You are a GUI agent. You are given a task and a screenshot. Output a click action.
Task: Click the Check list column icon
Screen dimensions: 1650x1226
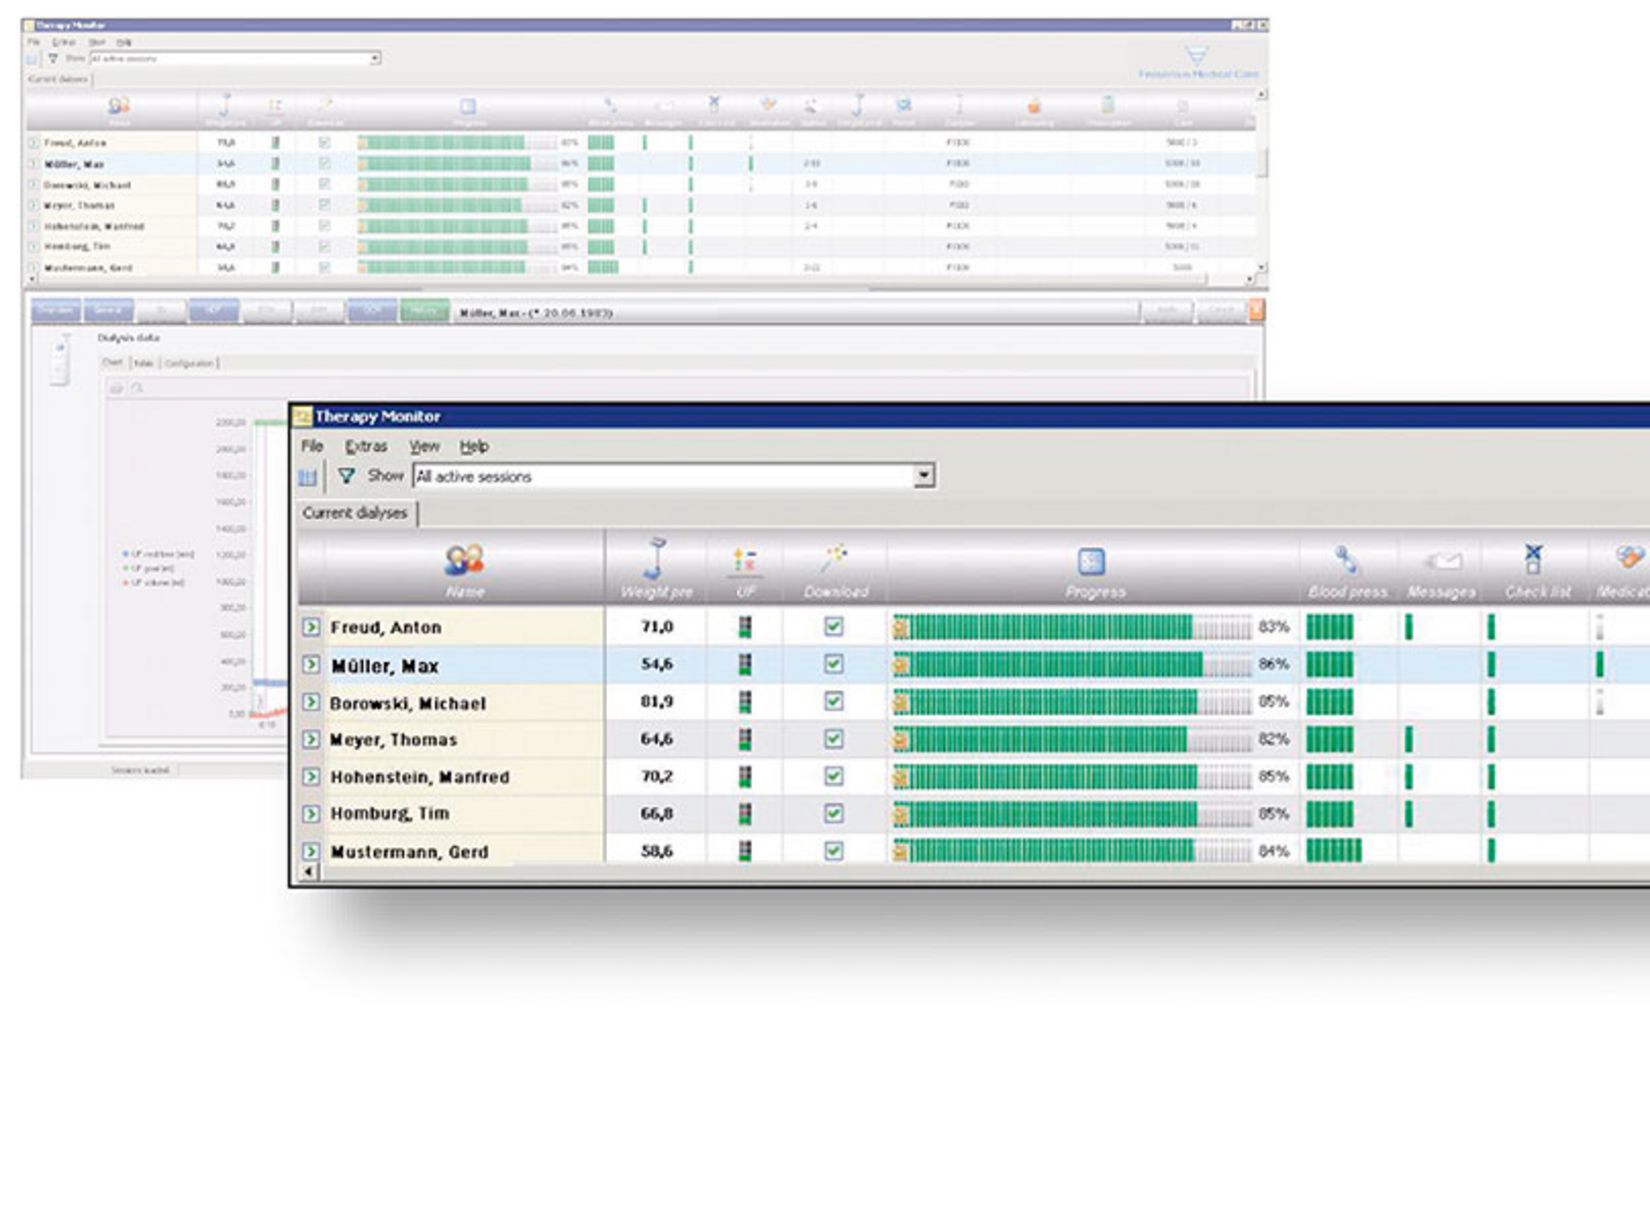(x=1533, y=559)
